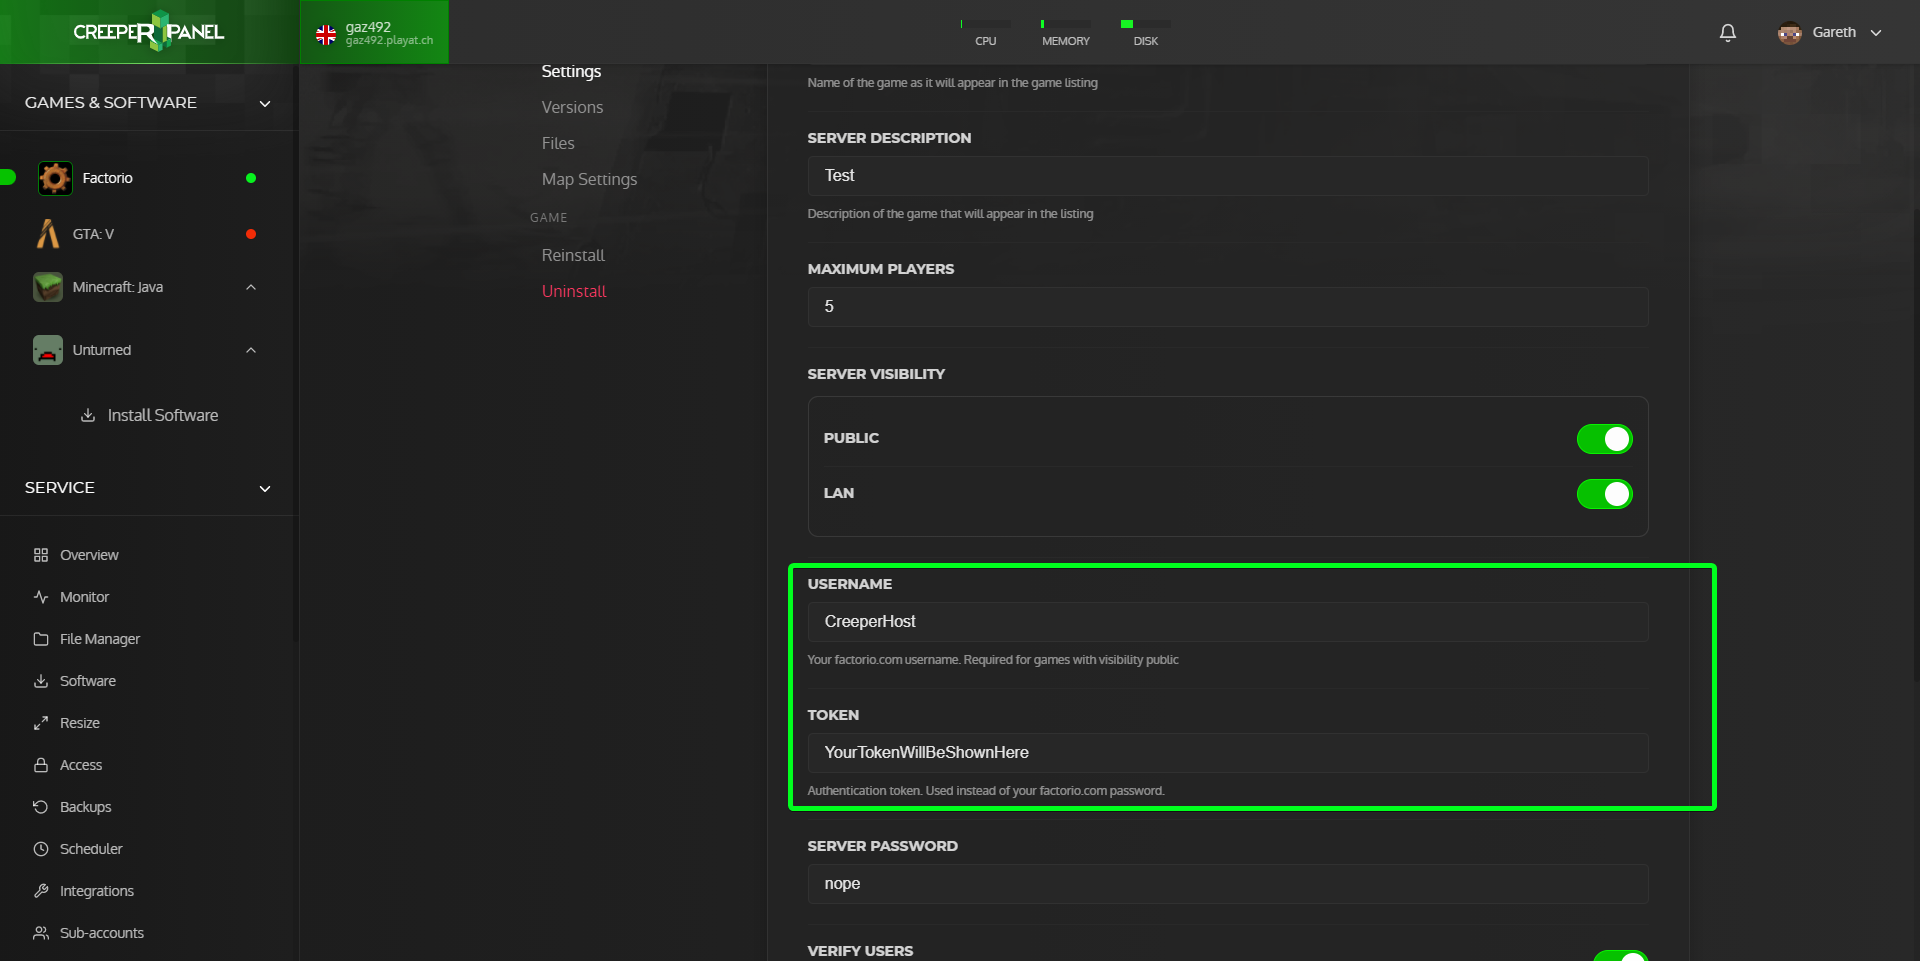This screenshot has width=1920, height=961.
Task: Open Access link
Action: tap(81, 765)
